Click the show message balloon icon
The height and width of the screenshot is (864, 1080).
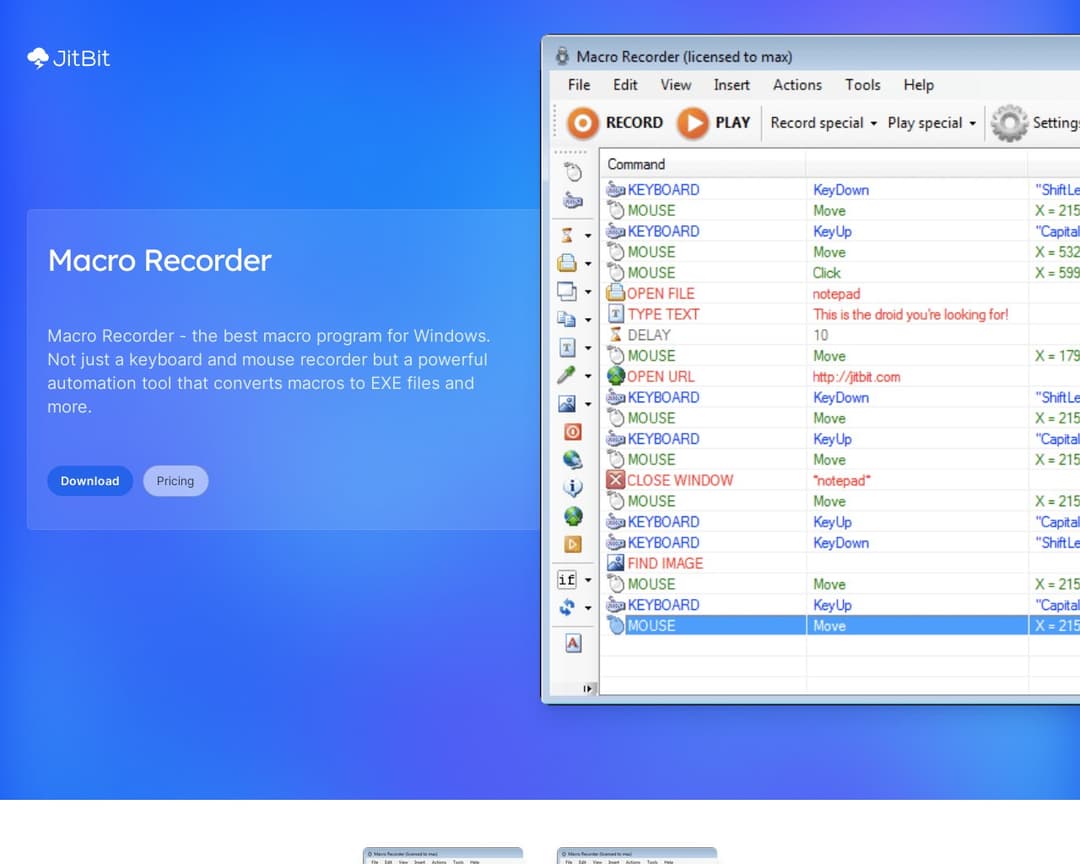pos(572,487)
